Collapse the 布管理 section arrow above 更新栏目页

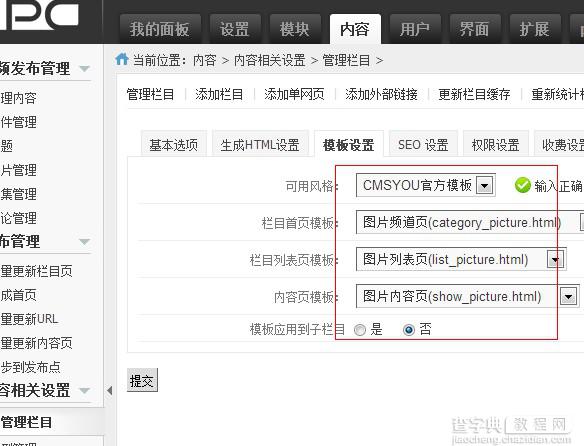tap(85, 242)
